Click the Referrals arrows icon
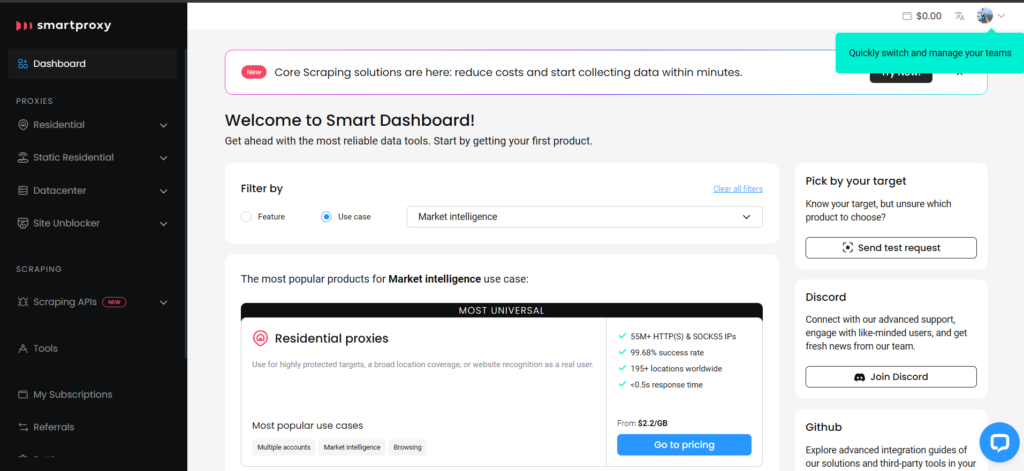The width and height of the screenshot is (1024, 471). tap(23, 427)
